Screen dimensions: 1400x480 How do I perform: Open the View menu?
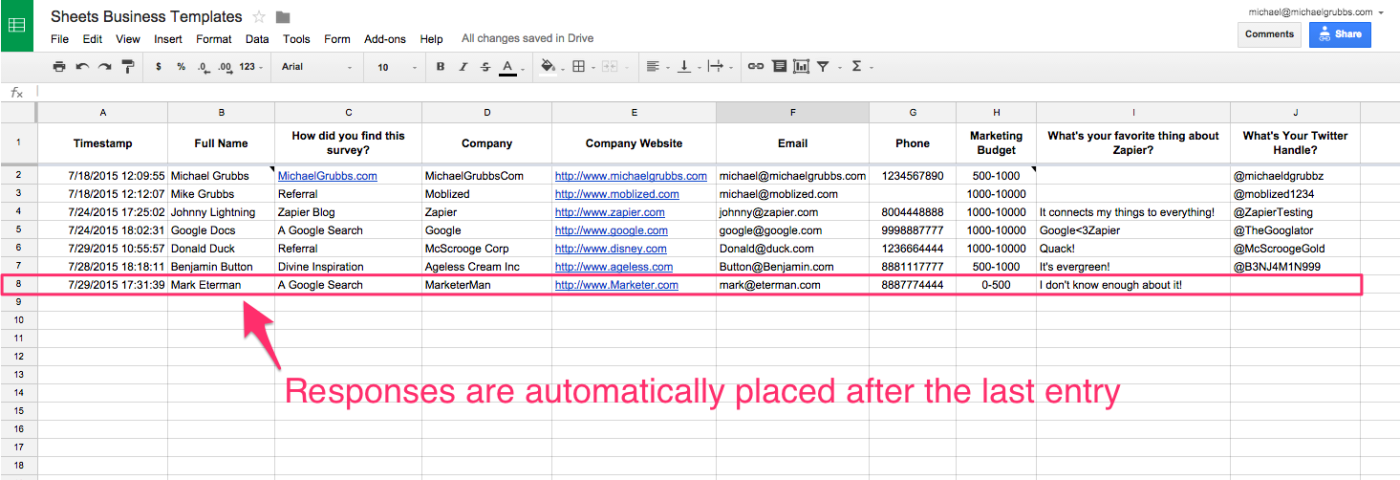pos(128,39)
